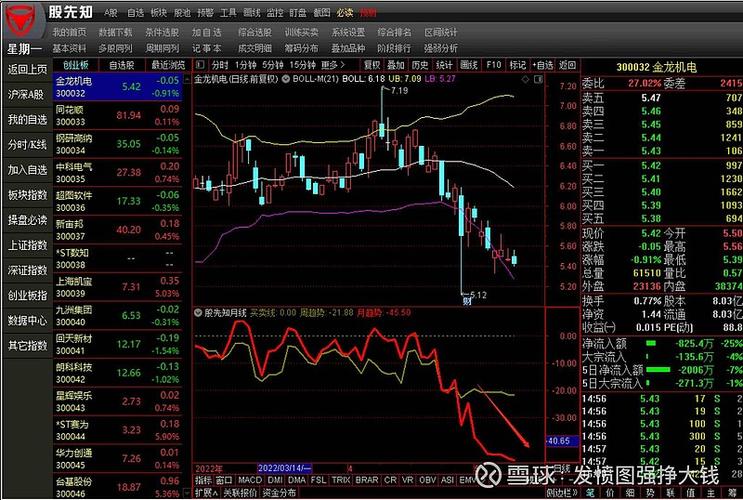Open 条件选股 screener

162,33
